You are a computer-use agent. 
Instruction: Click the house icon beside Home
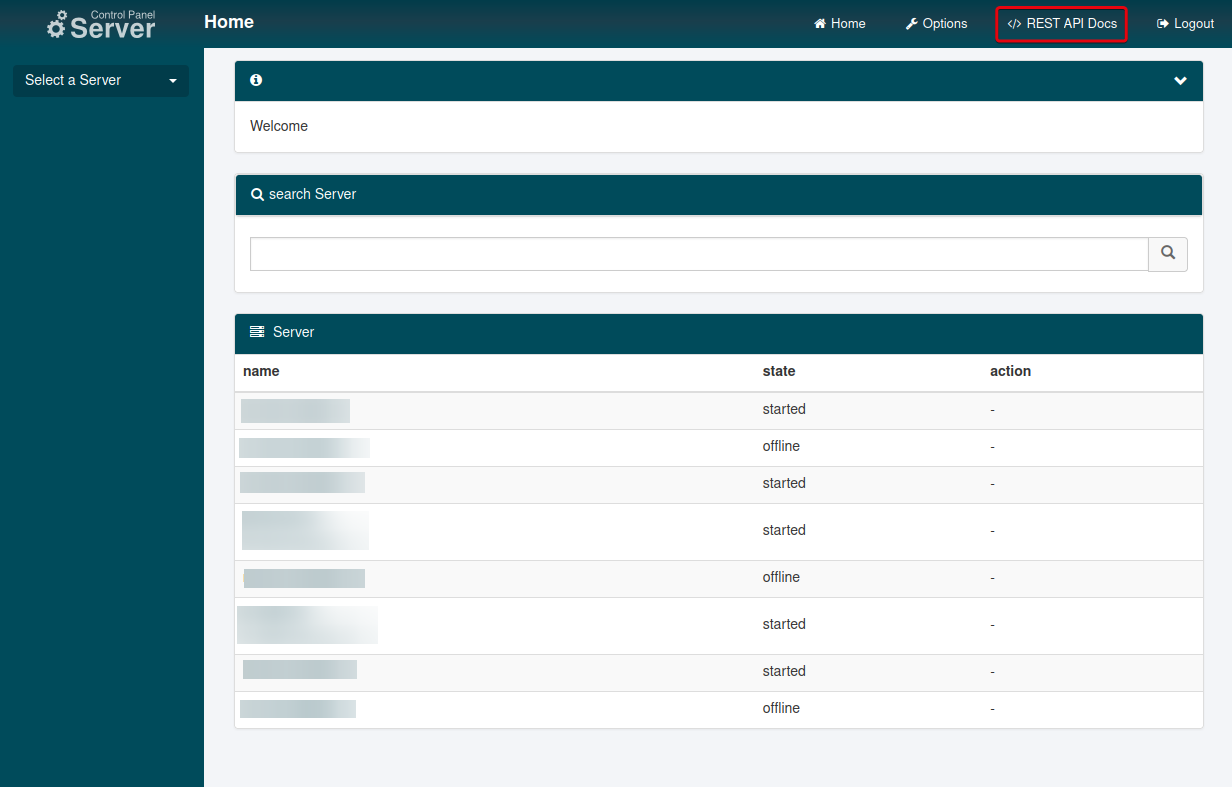tap(820, 24)
